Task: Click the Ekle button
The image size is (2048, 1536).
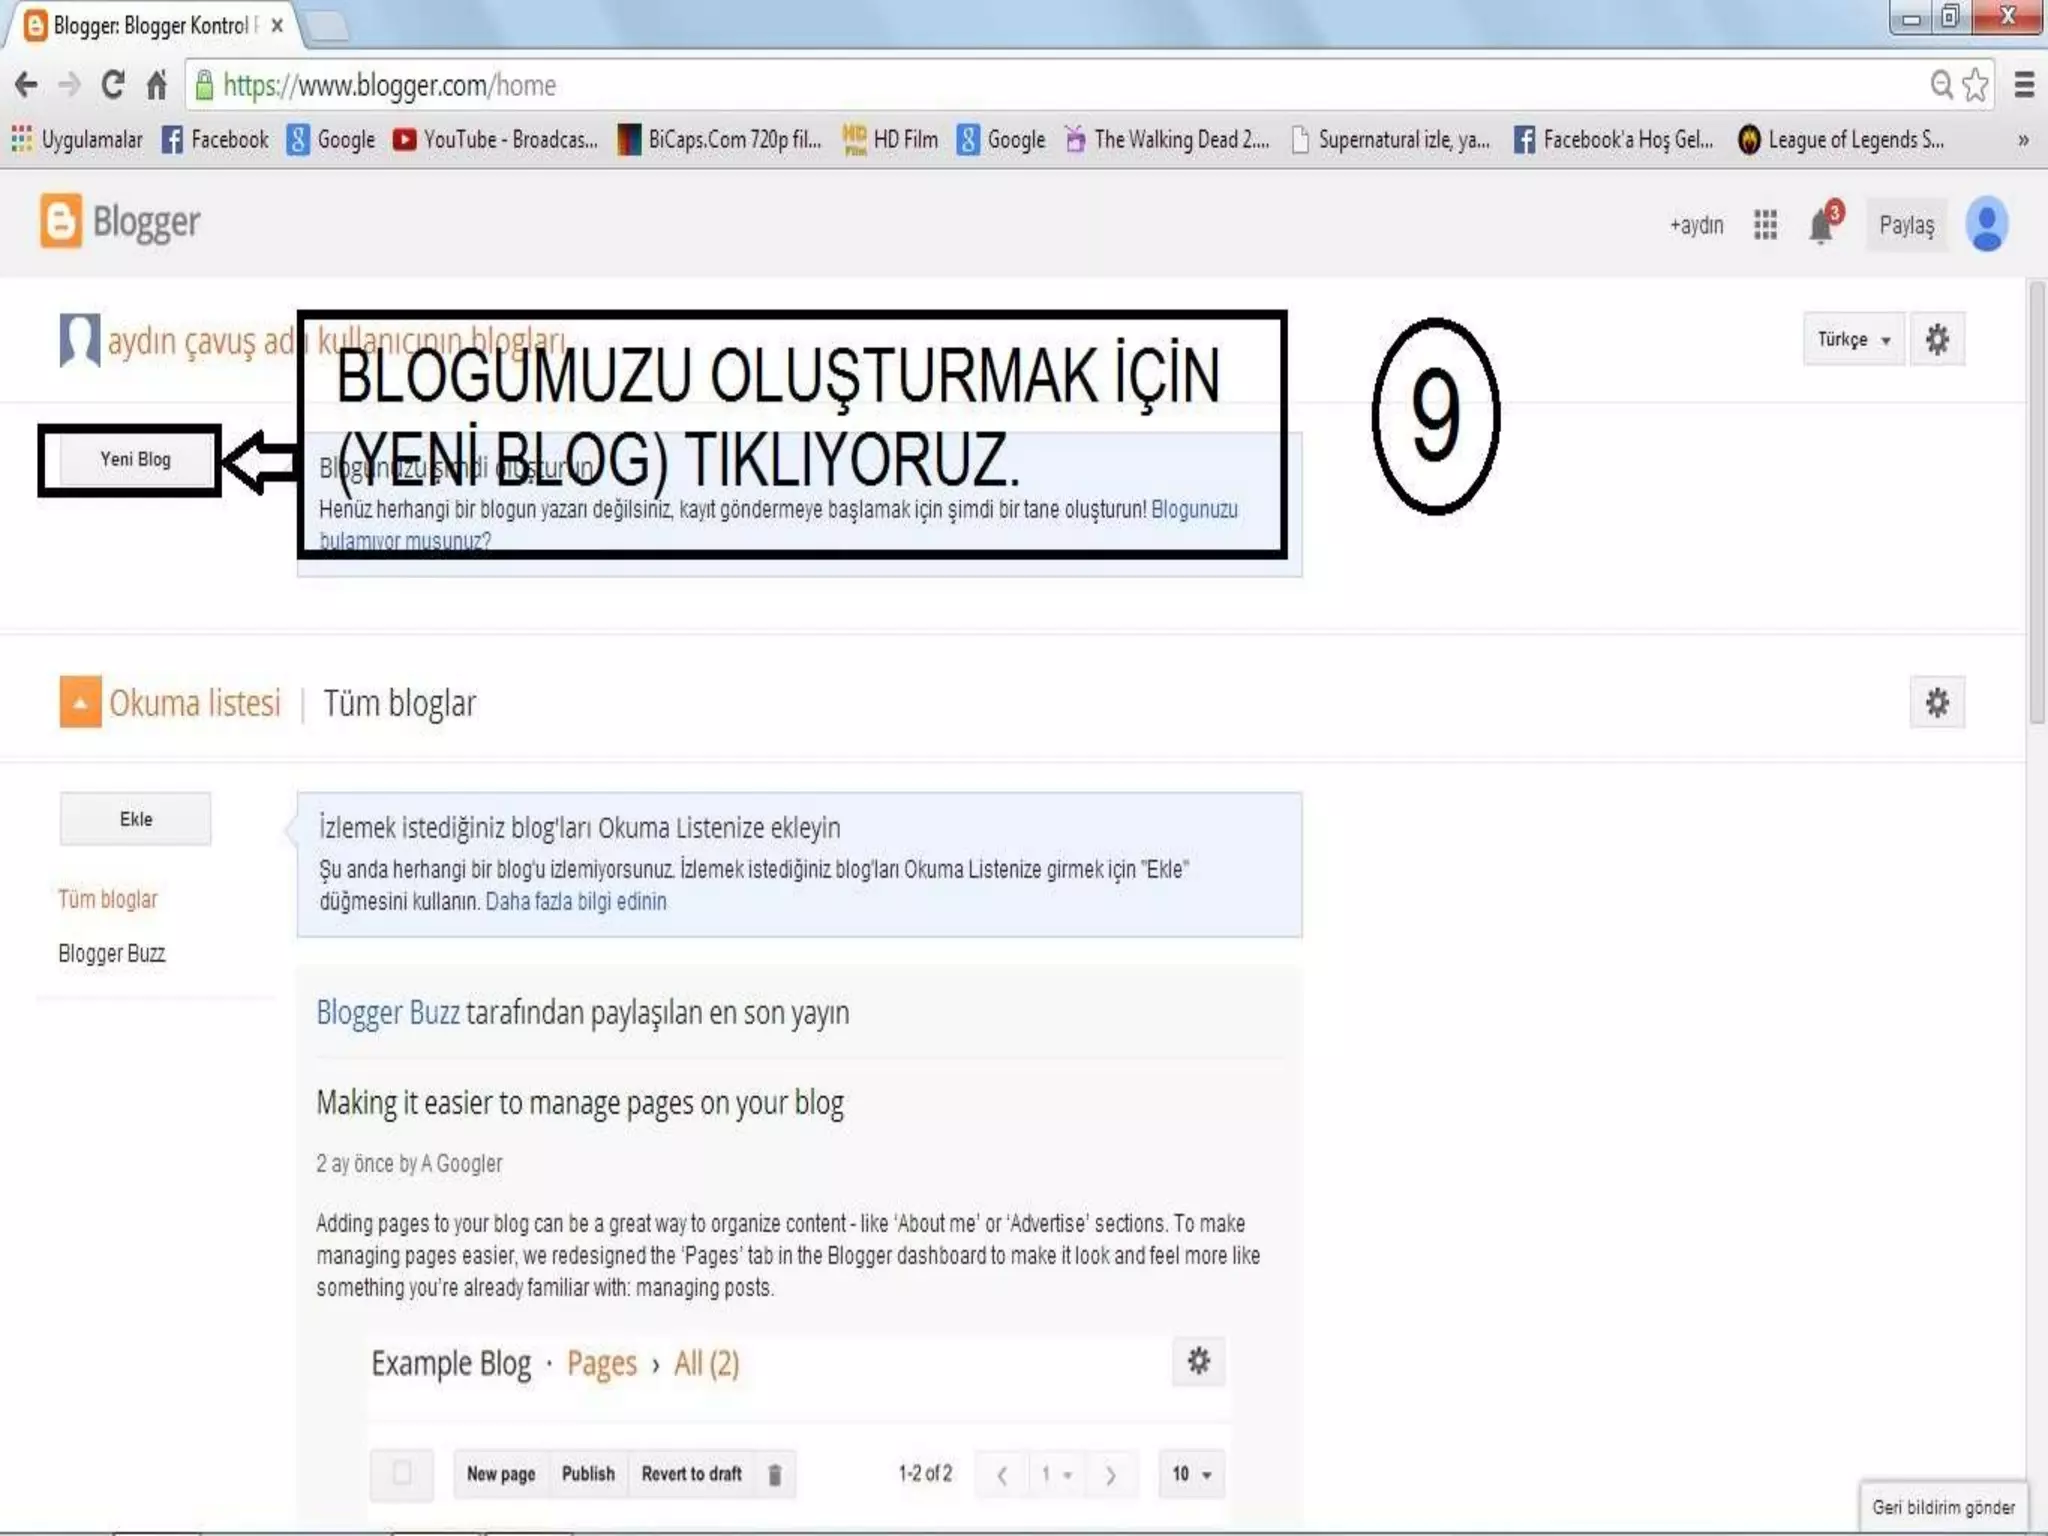Action: (x=135, y=819)
